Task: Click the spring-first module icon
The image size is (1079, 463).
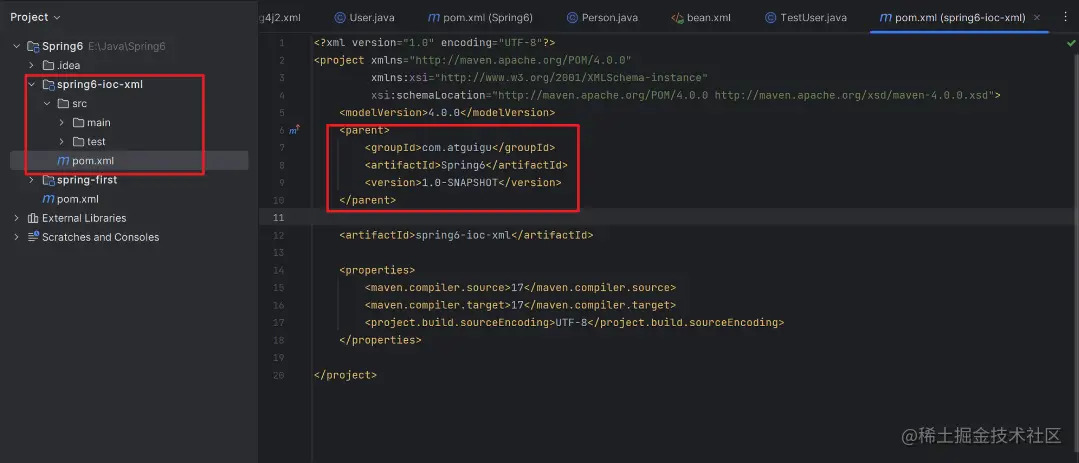Action: [x=47, y=180]
